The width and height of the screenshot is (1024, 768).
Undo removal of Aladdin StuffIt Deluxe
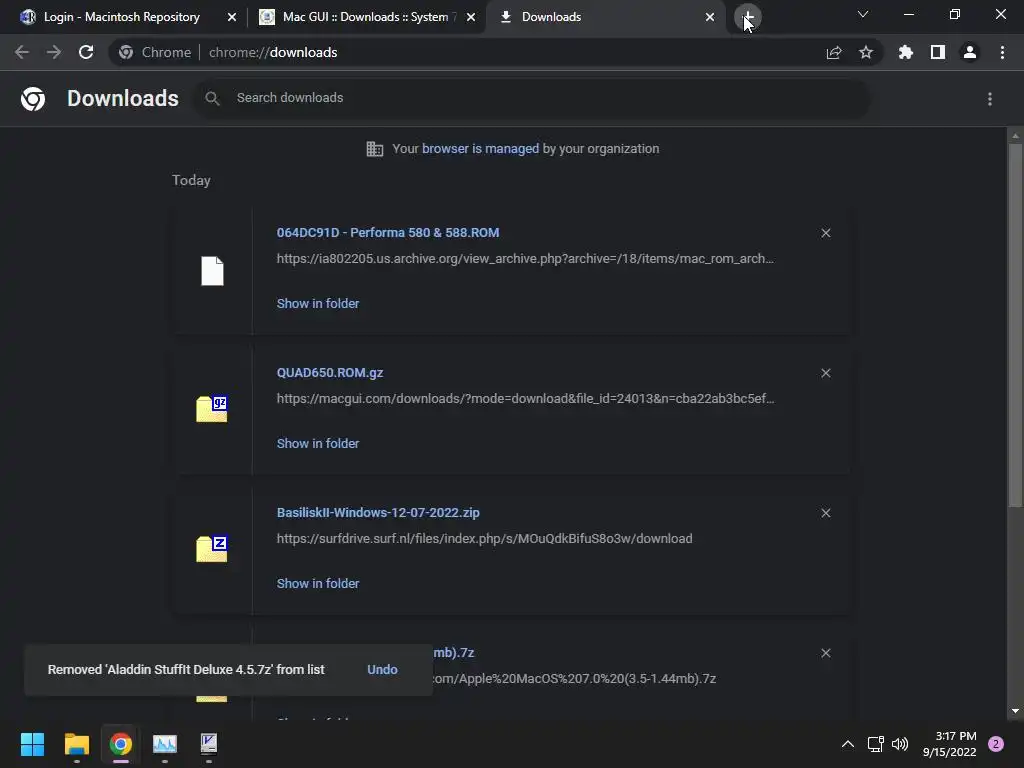382,669
